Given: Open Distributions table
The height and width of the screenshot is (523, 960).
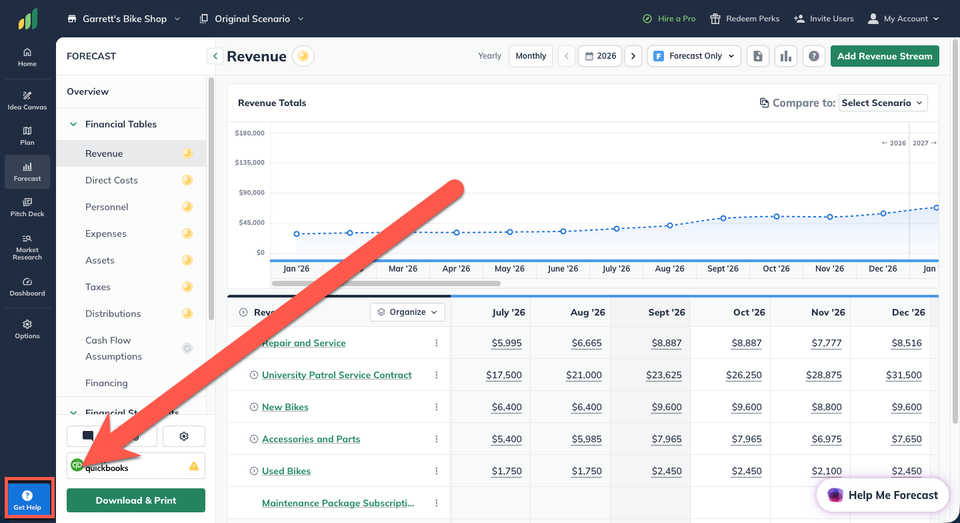Looking at the screenshot, I should click(113, 313).
